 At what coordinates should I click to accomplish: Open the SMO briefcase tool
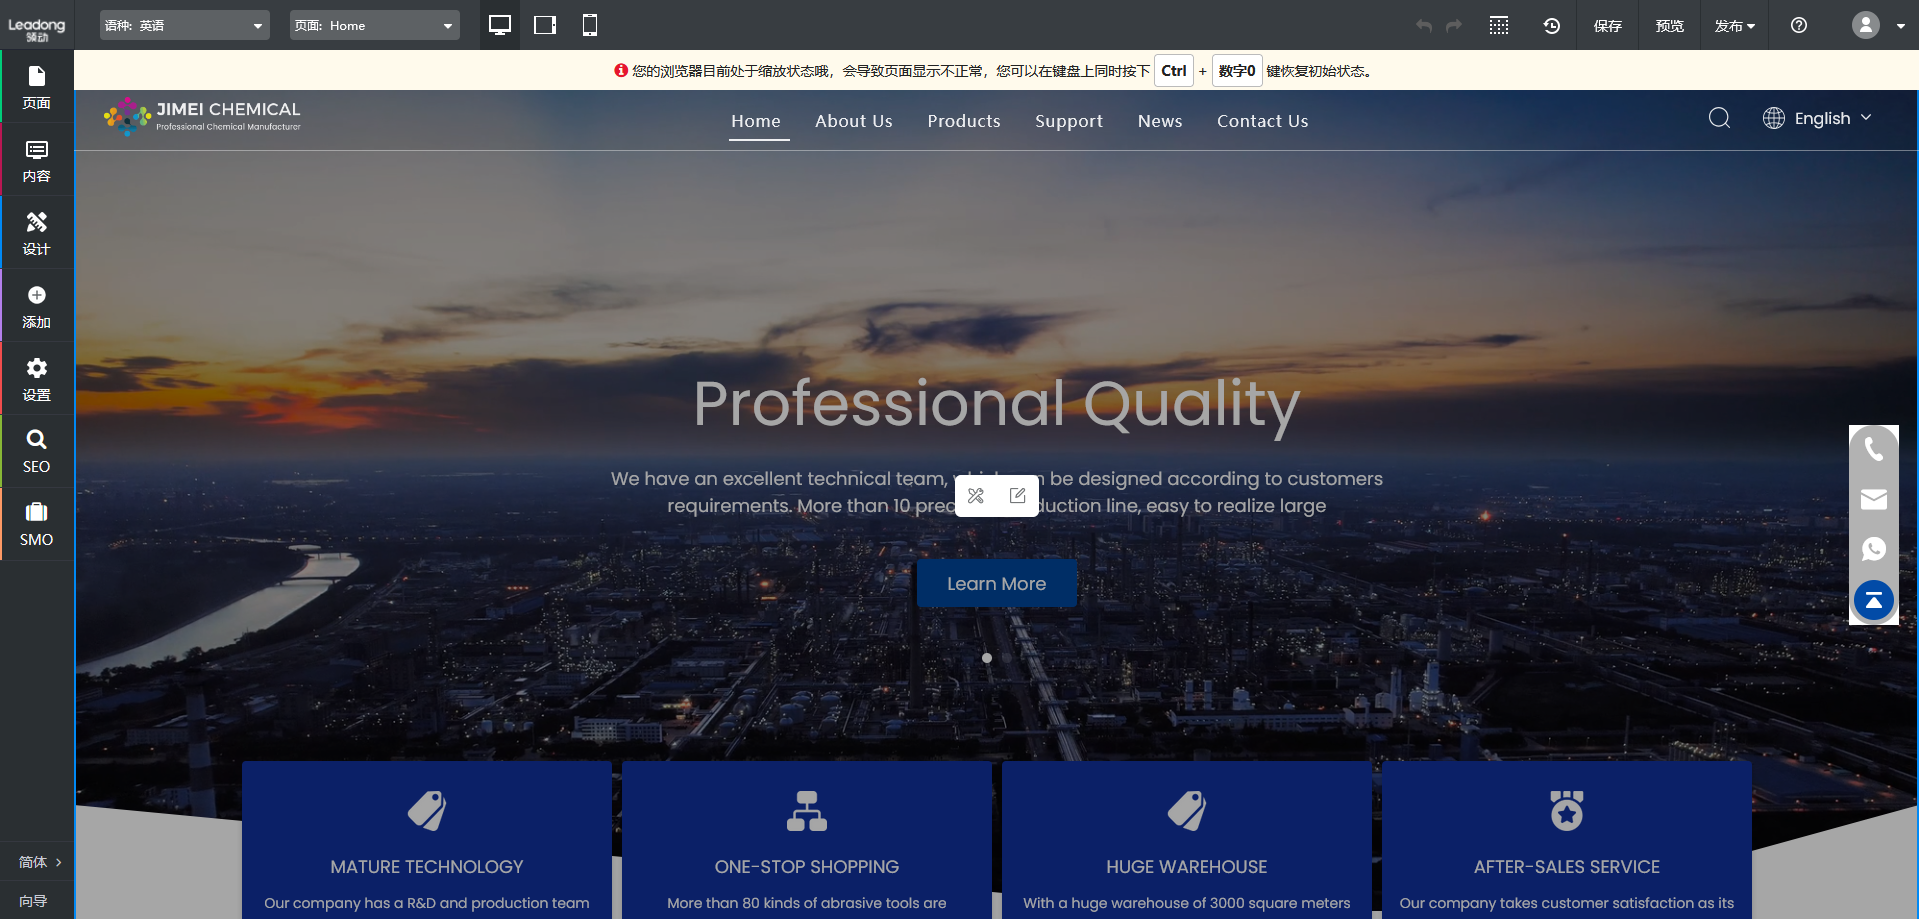tap(36, 524)
